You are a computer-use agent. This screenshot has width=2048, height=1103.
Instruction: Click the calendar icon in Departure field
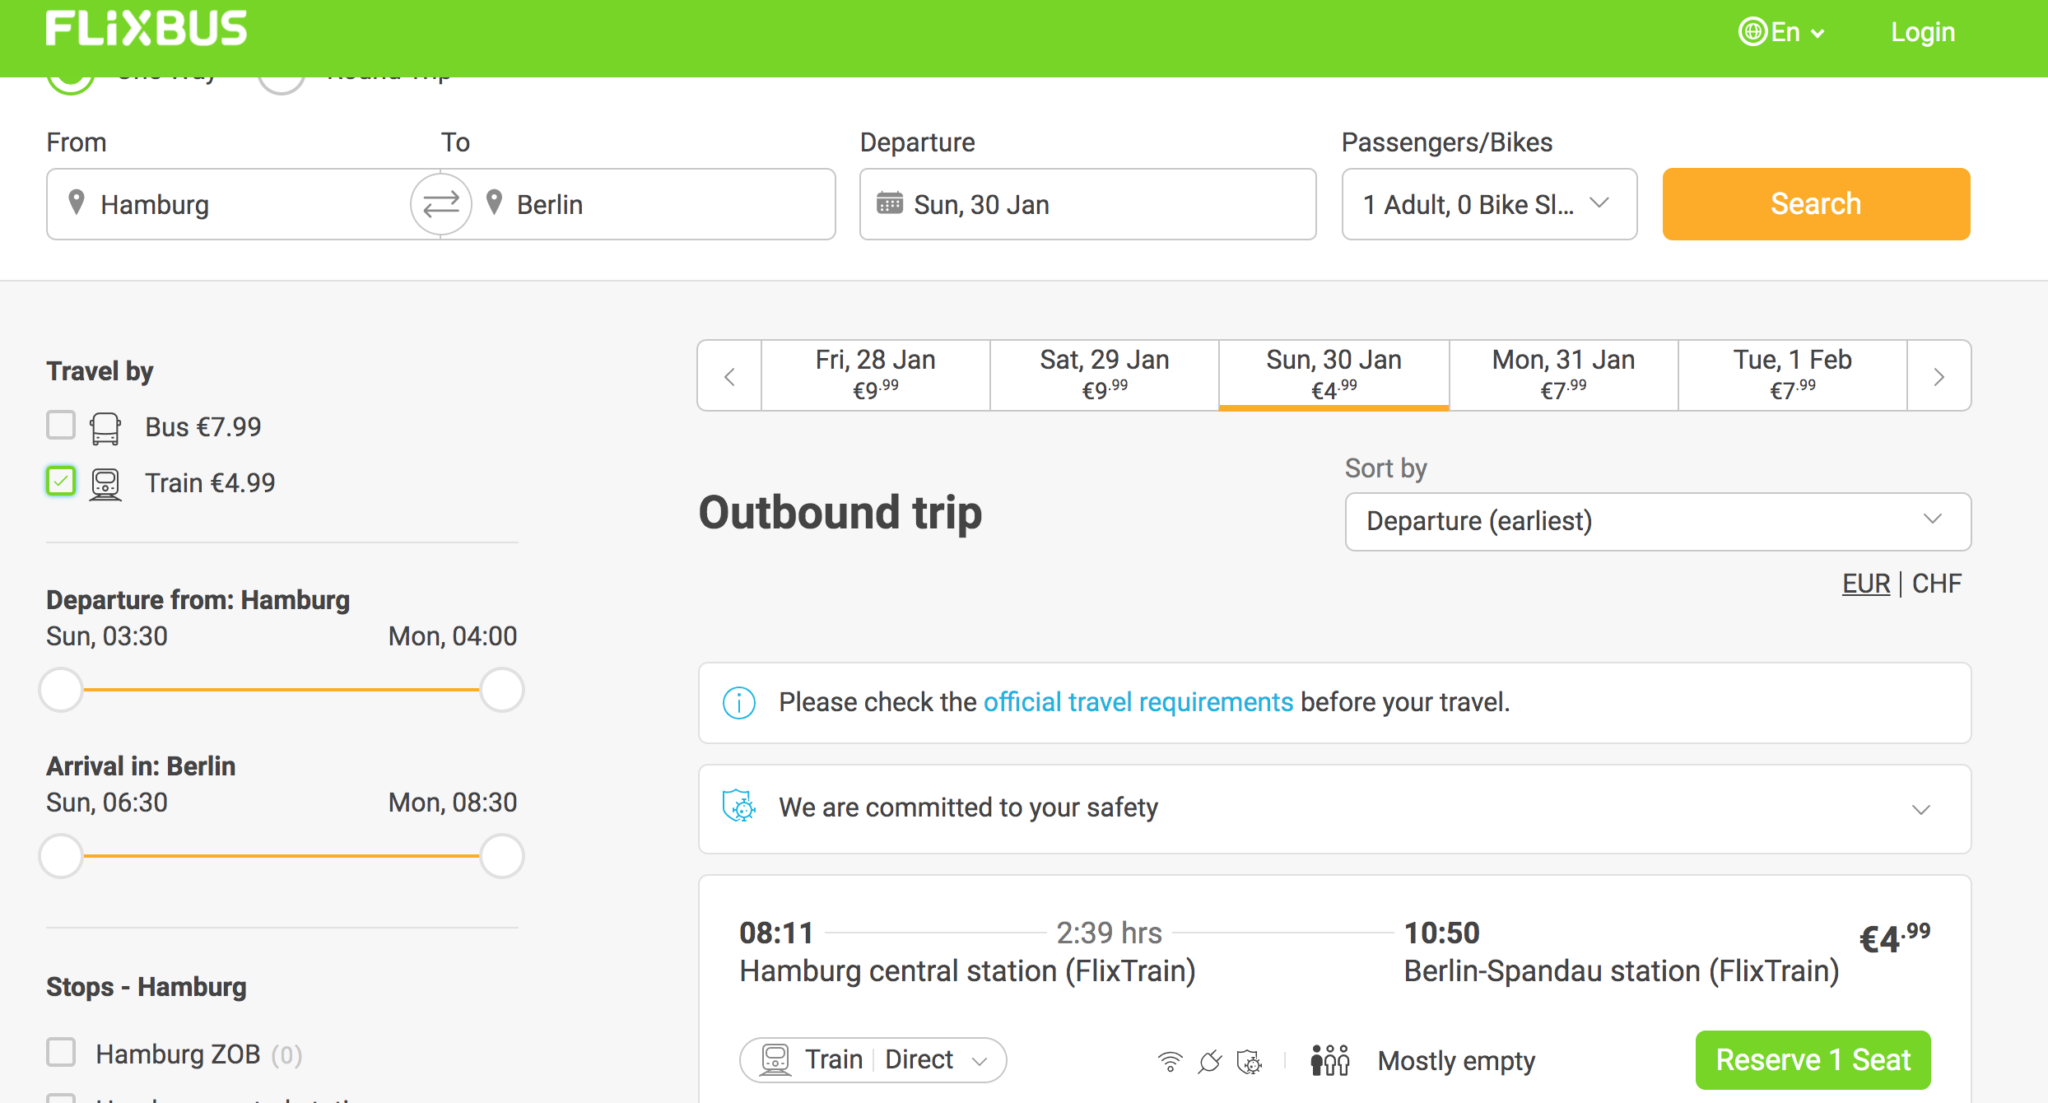coord(889,203)
